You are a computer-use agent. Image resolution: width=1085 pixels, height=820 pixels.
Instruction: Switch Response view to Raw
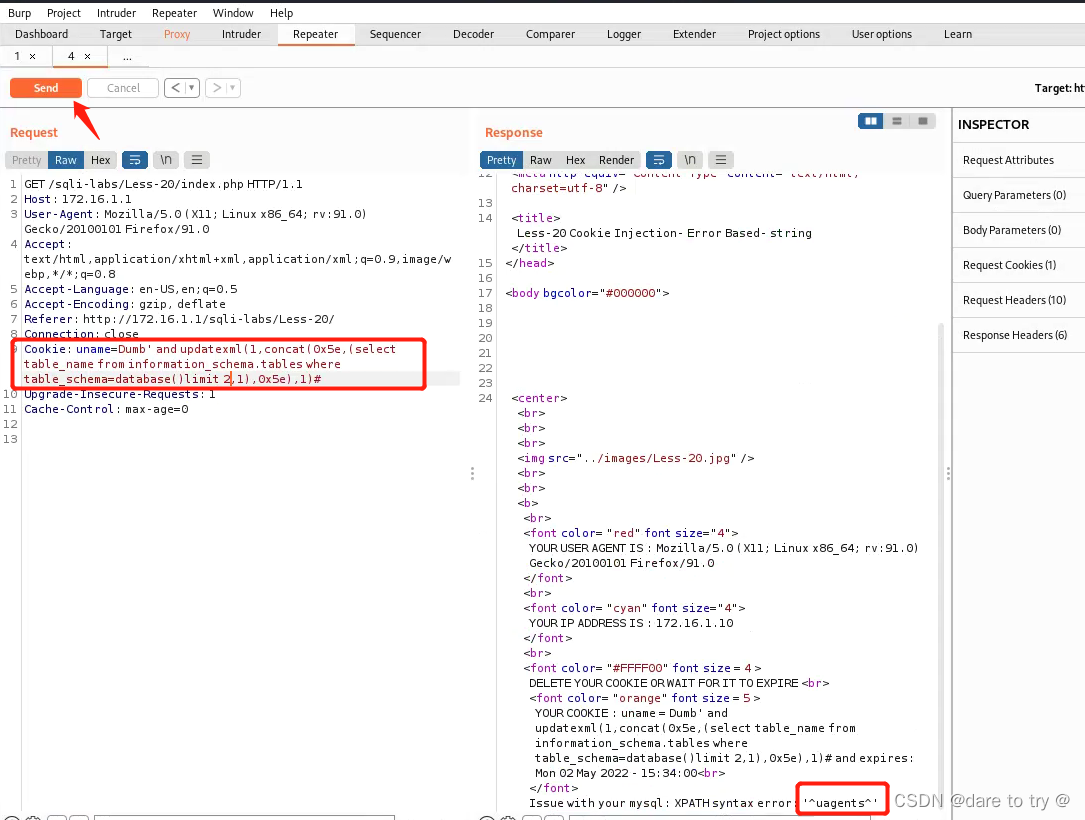tap(540, 160)
